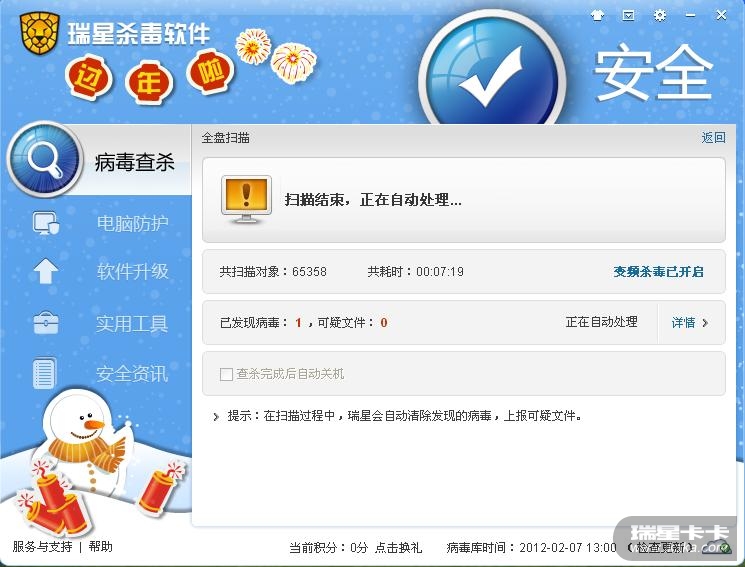Open skin changer shirt icon
This screenshot has width=745, height=567.
597,16
